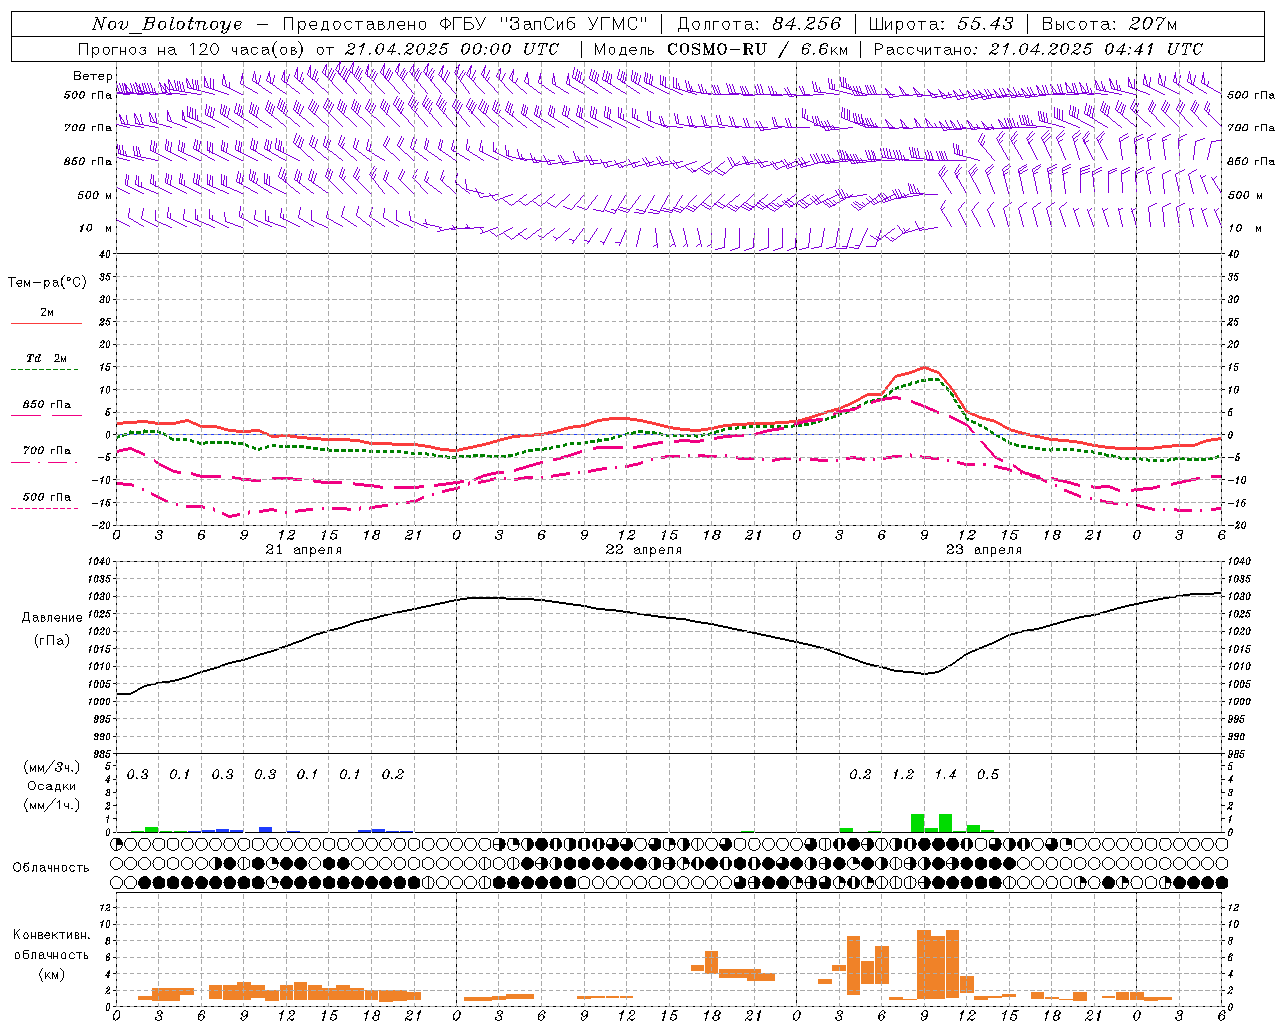Click the 'Высота: 207м' header field

1109,24
